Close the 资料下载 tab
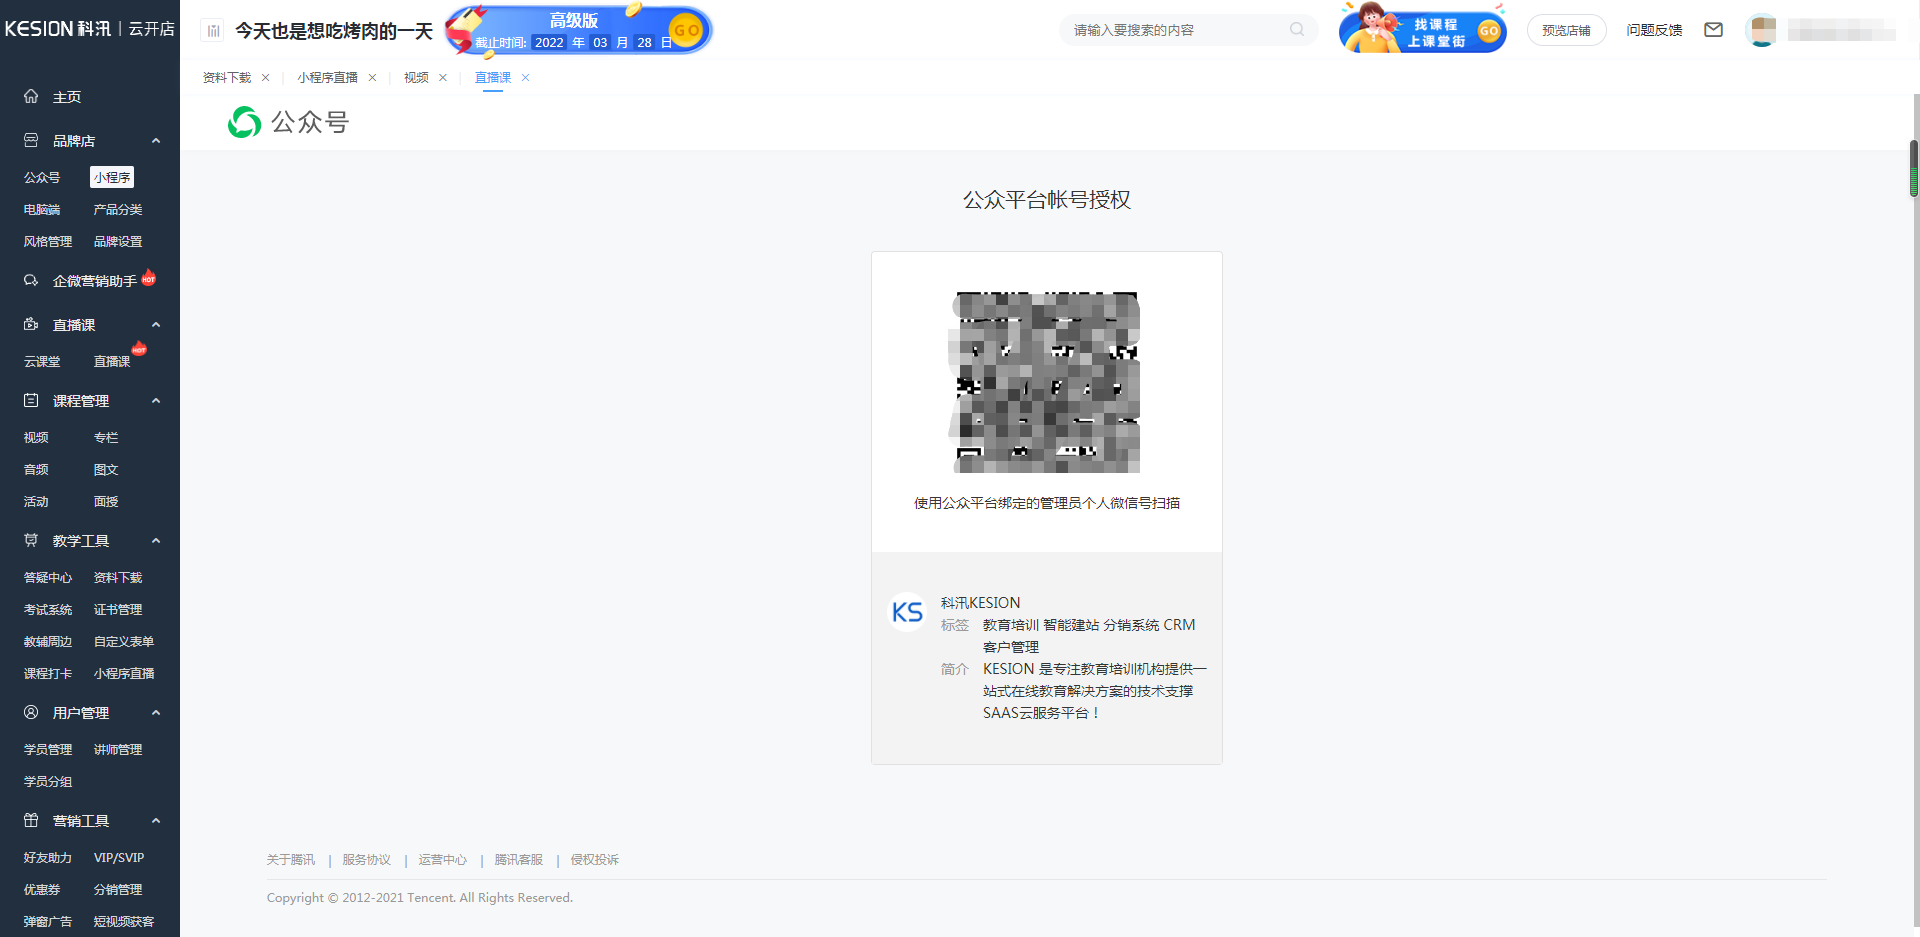 265,77
